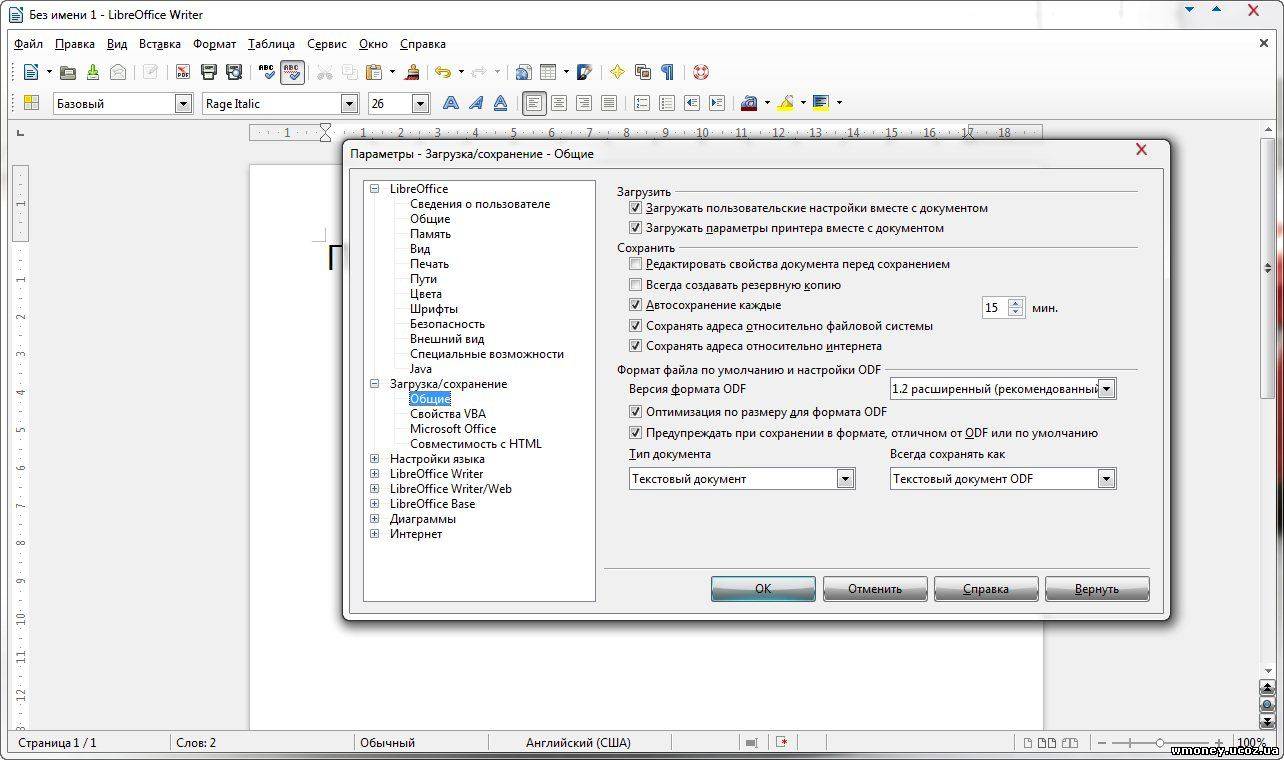Toggle the Auto spellcheck icon
Image resolution: width=1284 pixels, height=760 pixels.
pos(292,72)
